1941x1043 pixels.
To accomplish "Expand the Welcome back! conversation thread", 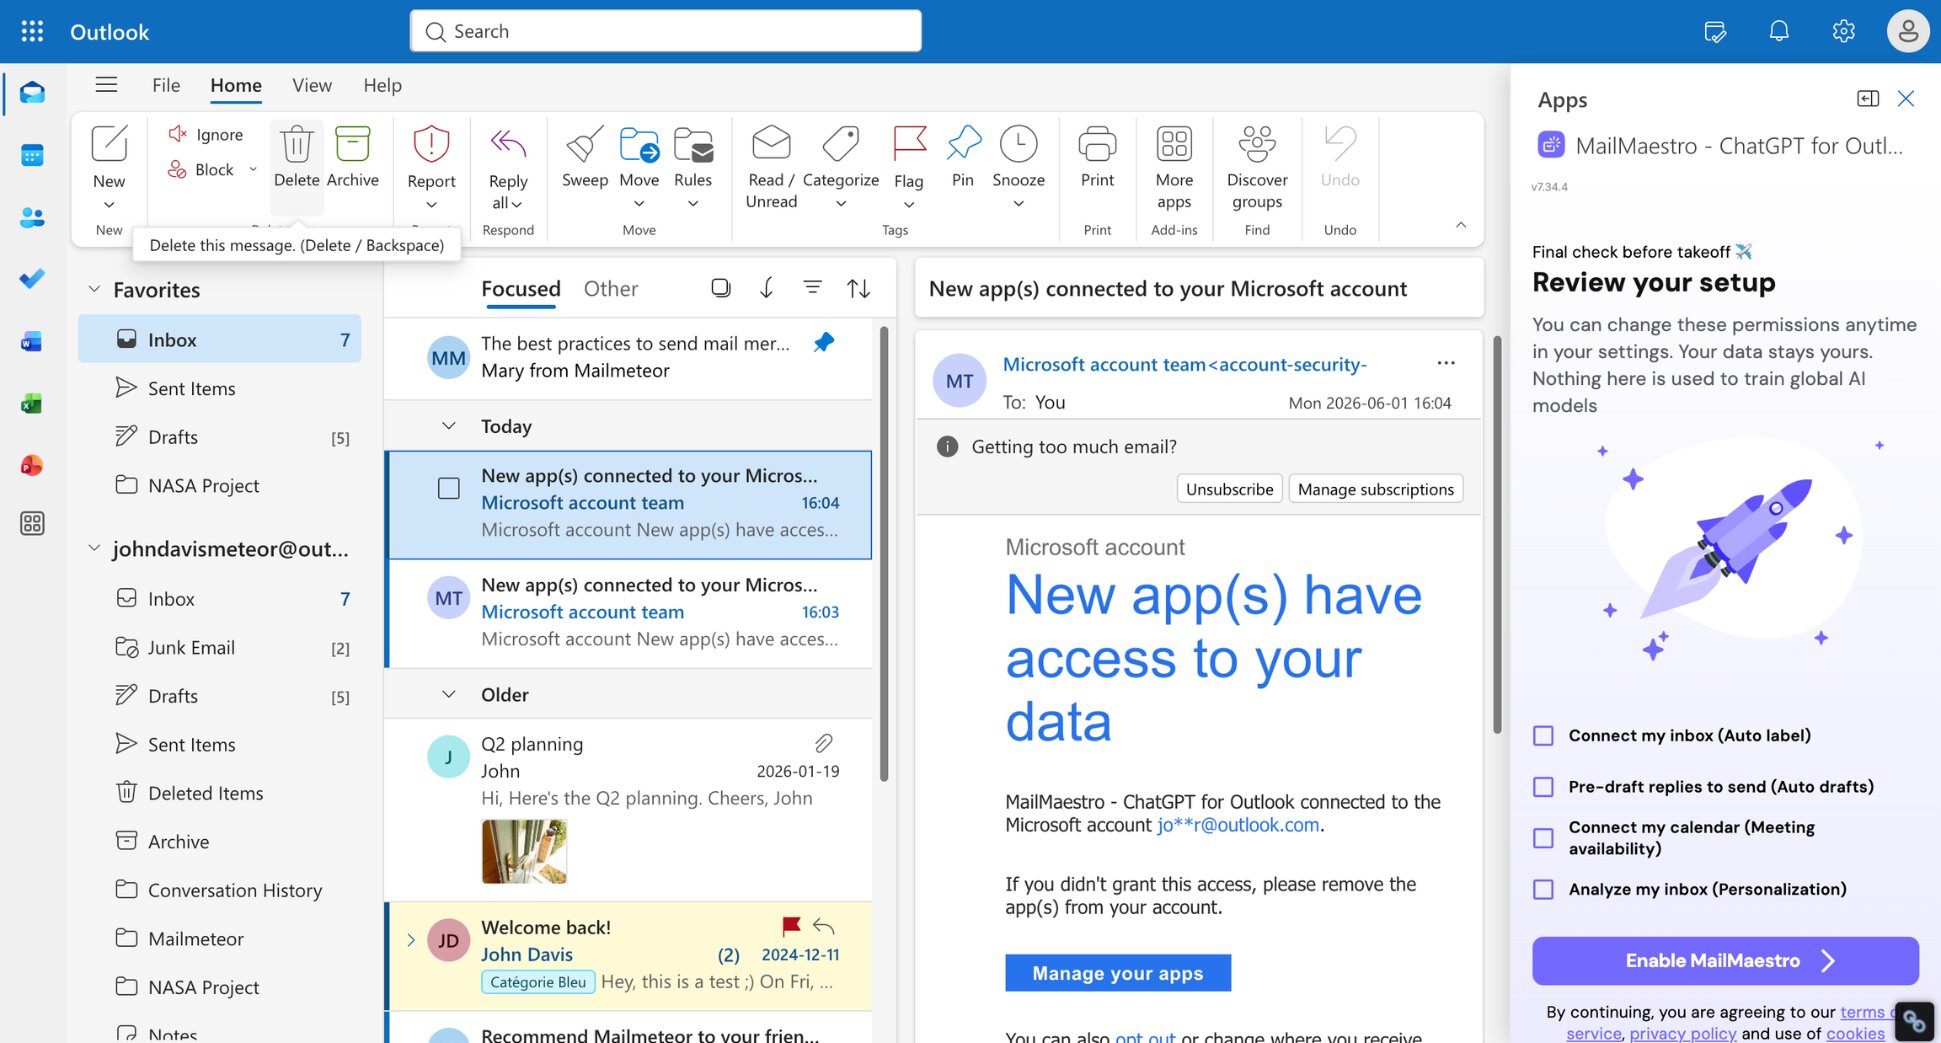I will (x=410, y=940).
